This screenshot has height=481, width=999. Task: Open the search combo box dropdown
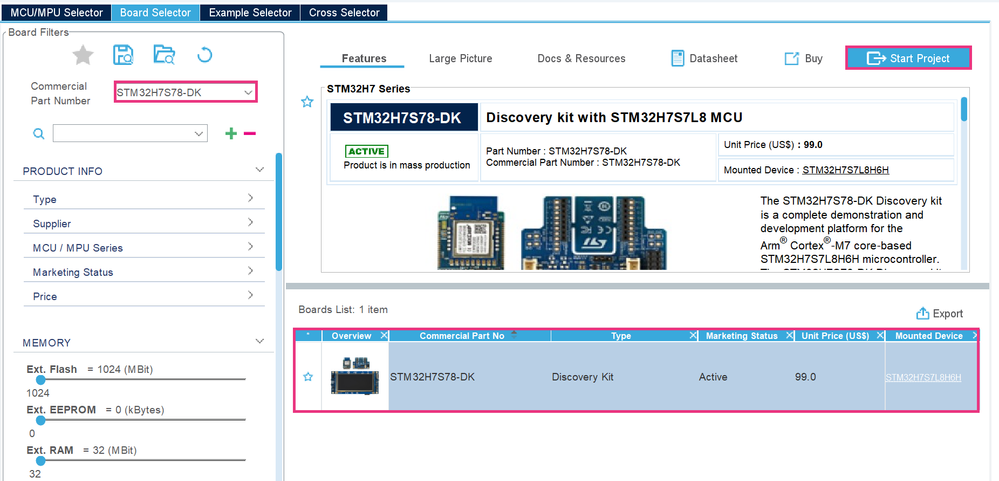click(x=200, y=133)
